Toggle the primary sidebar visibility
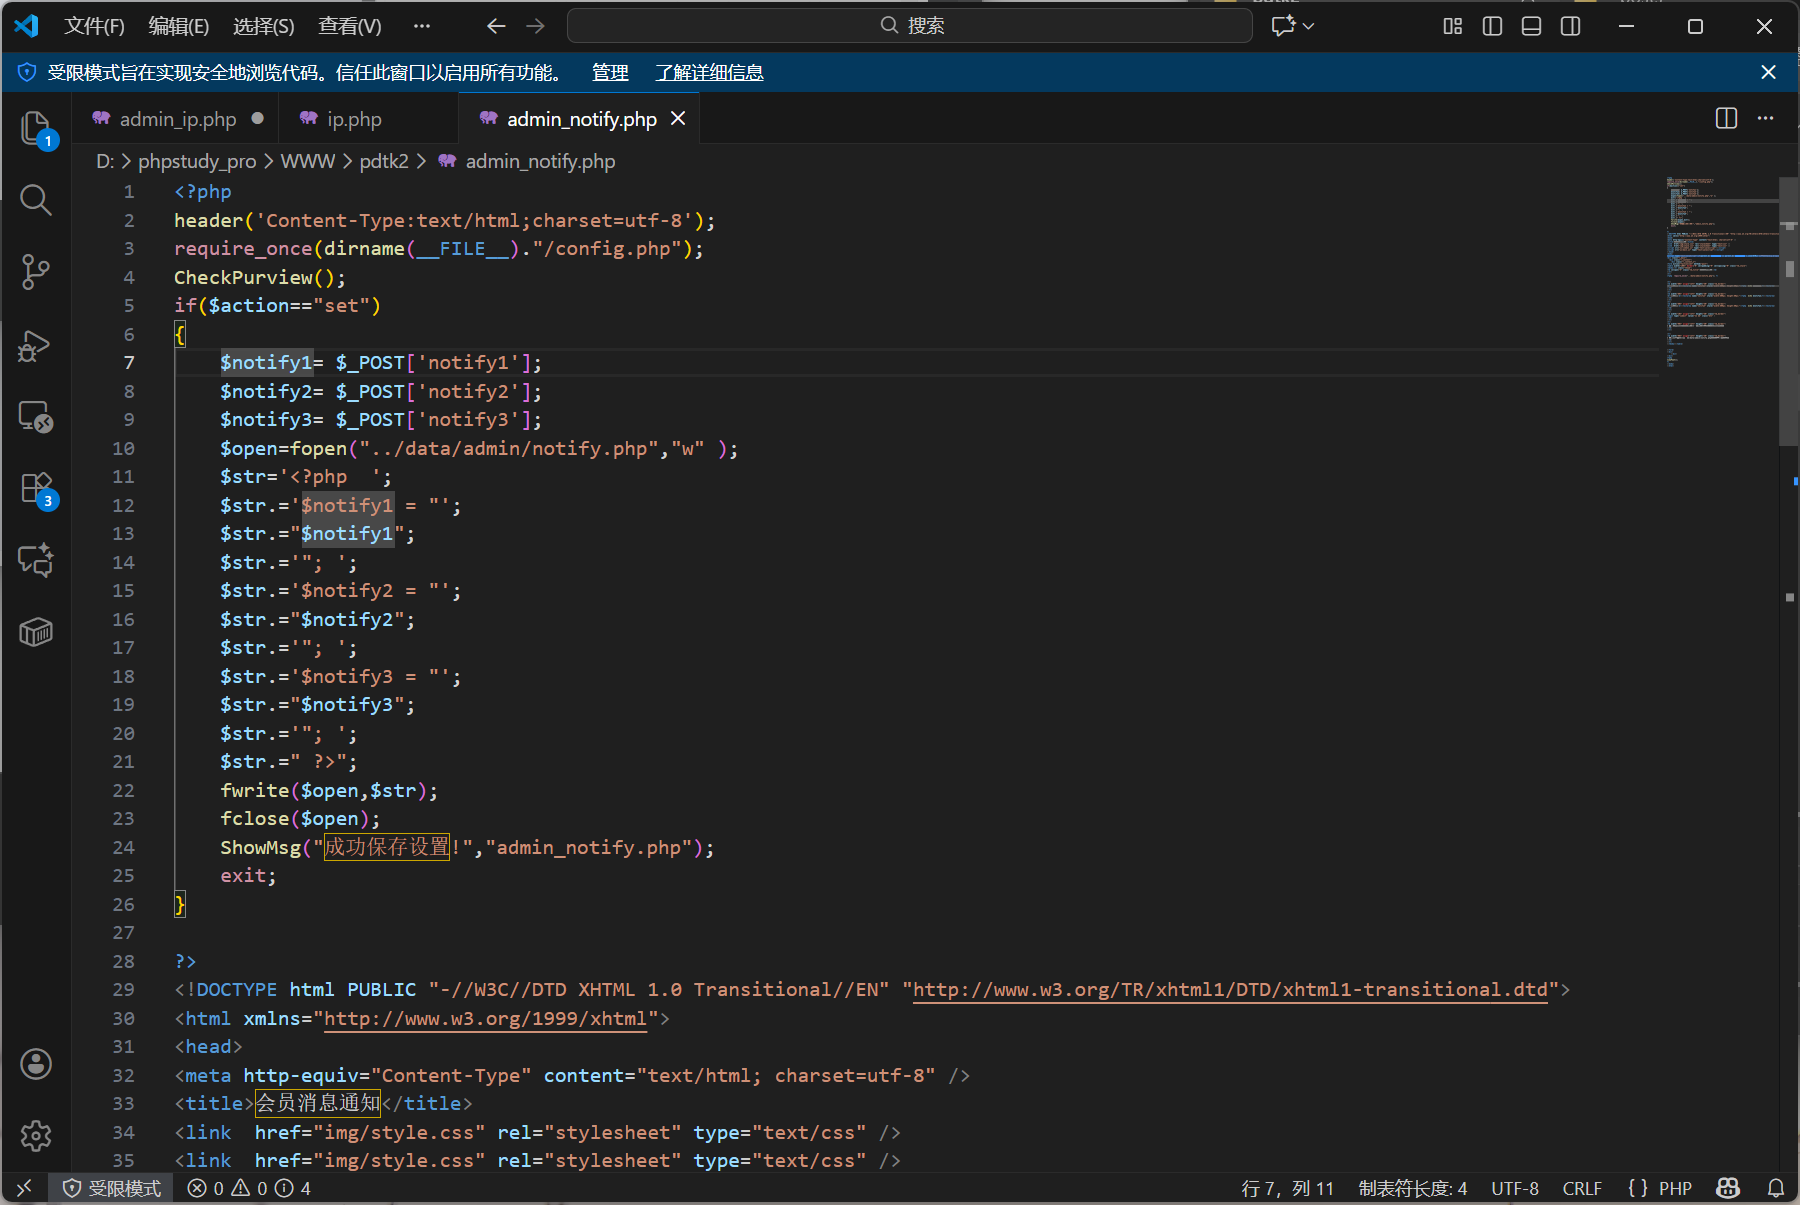Image resolution: width=1800 pixels, height=1205 pixels. coord(1492,26)
